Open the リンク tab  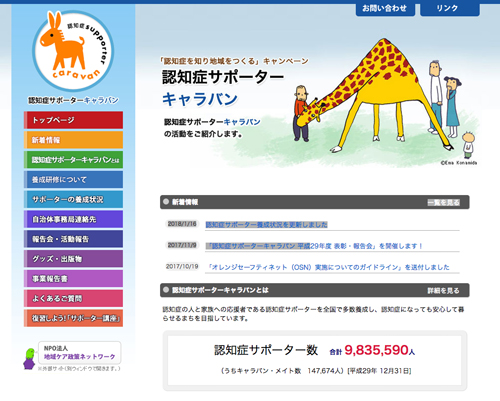(x=450, y=9)
